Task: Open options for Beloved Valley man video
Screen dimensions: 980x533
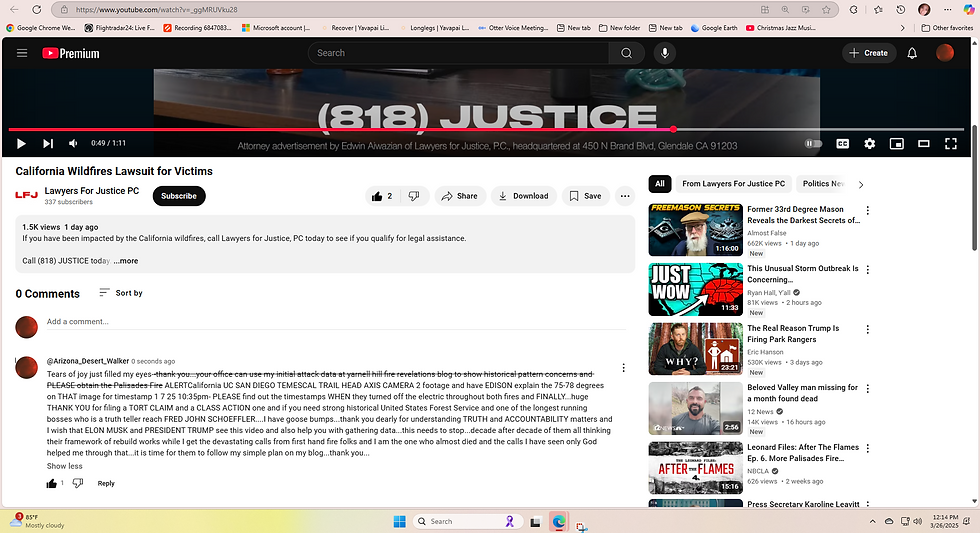Action: coord(868,389)
